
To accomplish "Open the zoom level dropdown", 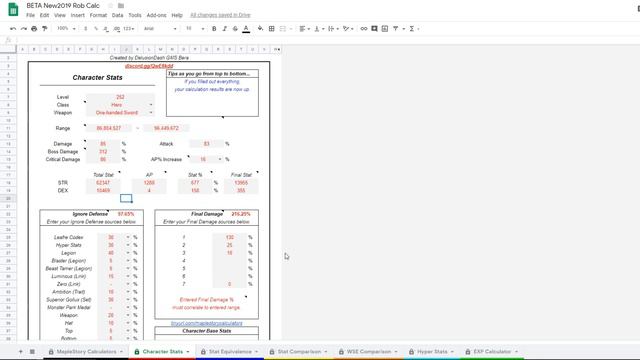I will 66,29.
